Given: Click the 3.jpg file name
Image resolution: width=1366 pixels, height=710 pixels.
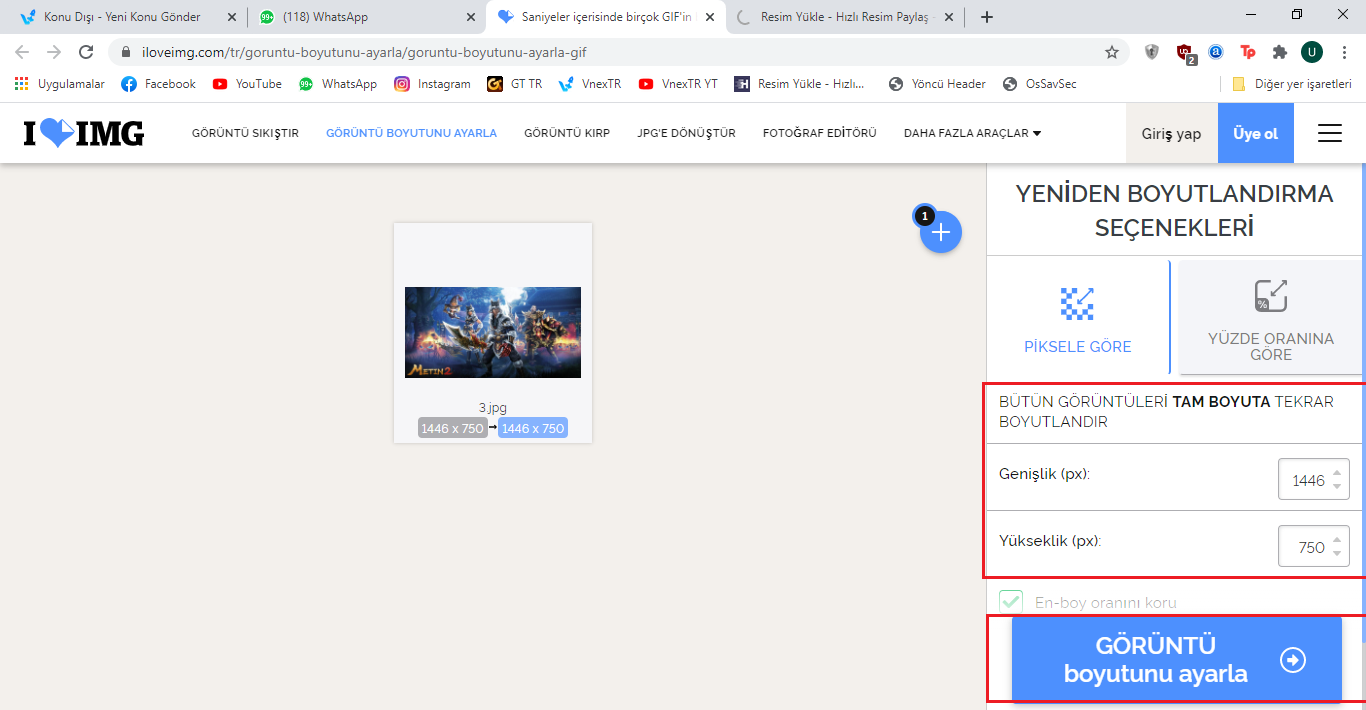Looking at the screenshot, I should click(x=493, y=408).
